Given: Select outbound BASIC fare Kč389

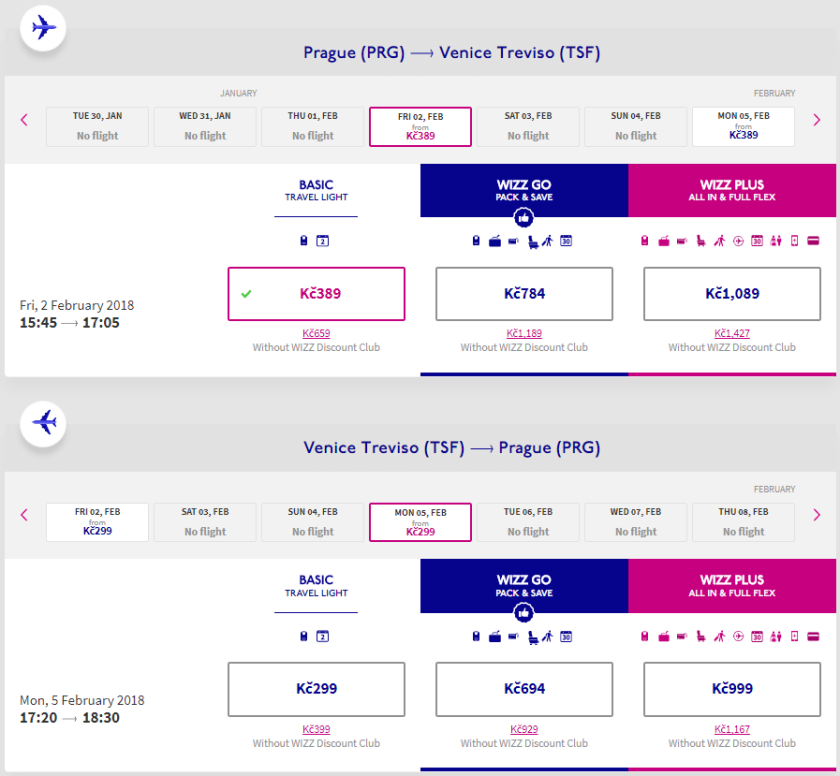Looking at the screenshot, I should pos(316,294).
